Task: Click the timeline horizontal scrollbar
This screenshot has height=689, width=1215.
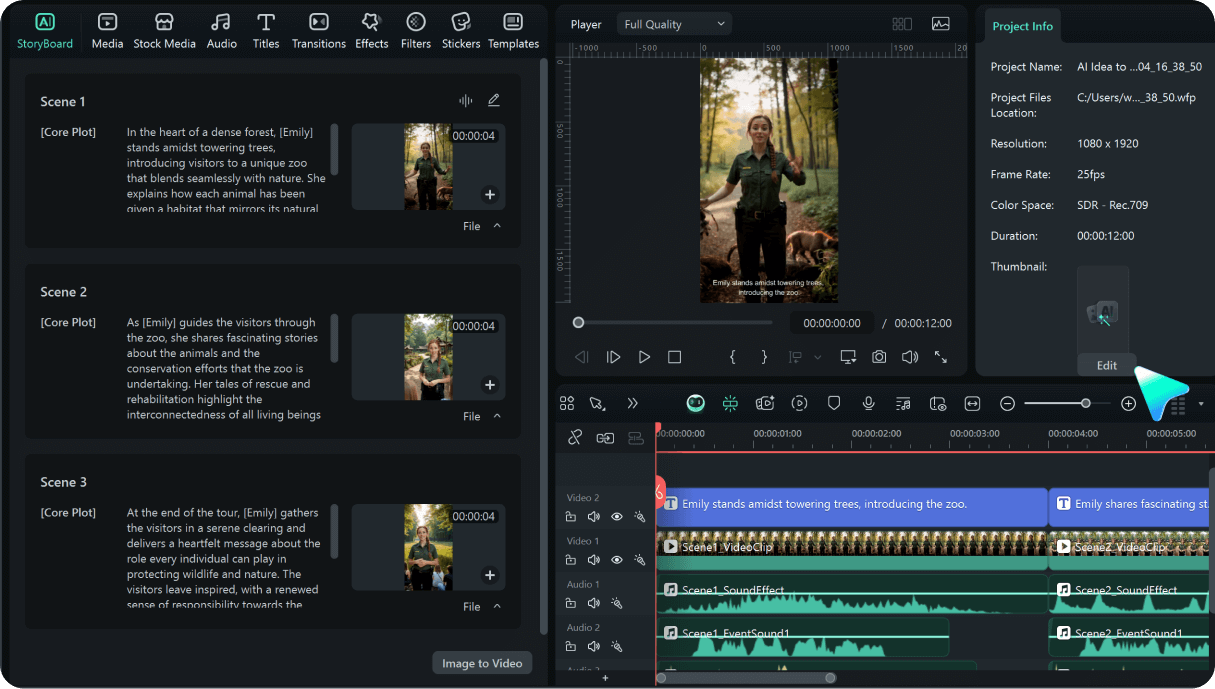Action: (746, 678)
